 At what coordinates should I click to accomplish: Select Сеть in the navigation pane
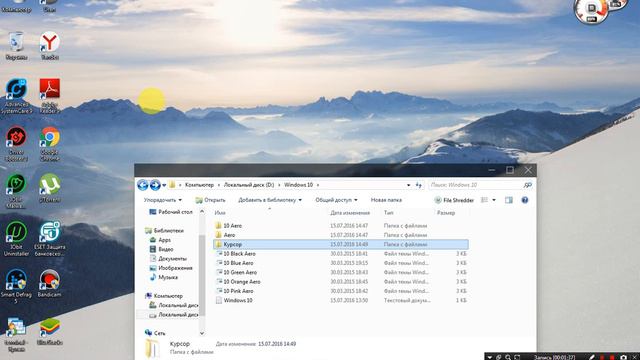(x=155, y=333)
